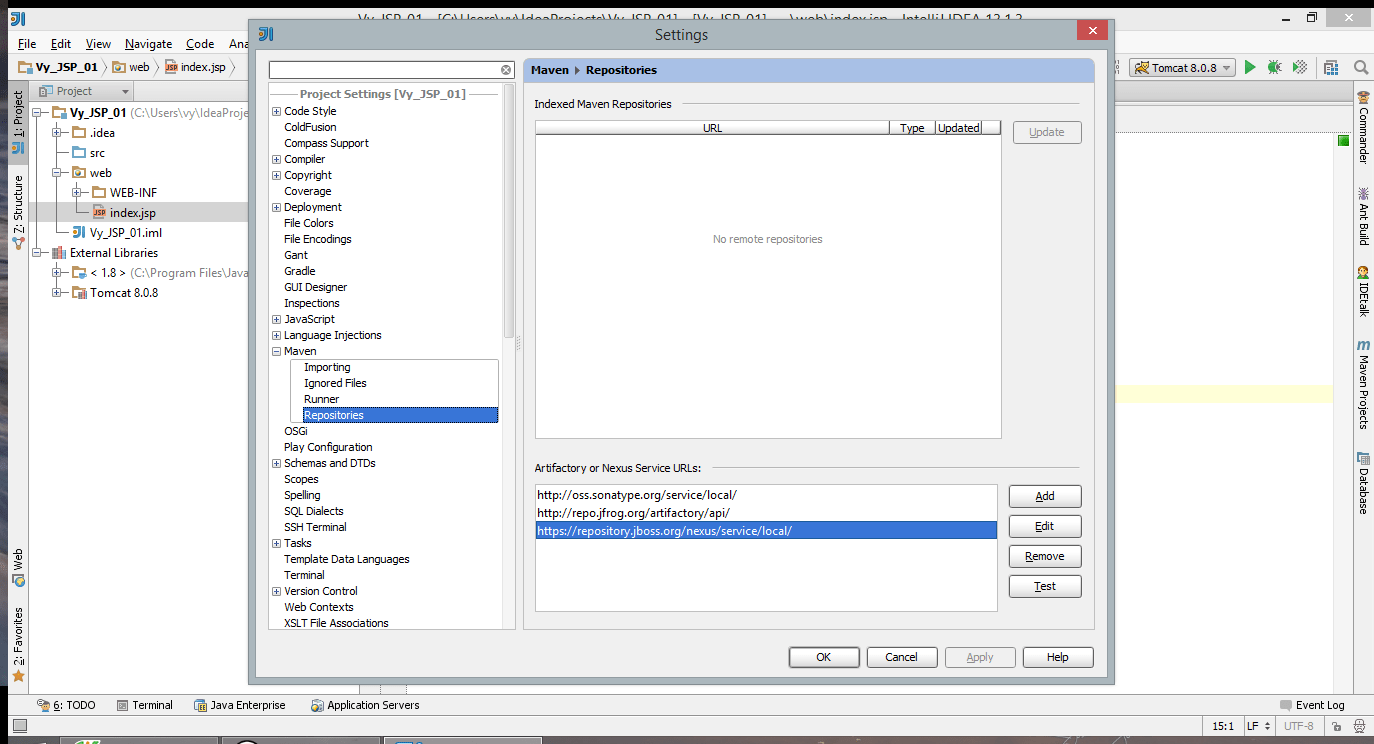Click Run with Coverage icon
Image resolution: width=1374 pixels, height=744 pixels.
1299,67
